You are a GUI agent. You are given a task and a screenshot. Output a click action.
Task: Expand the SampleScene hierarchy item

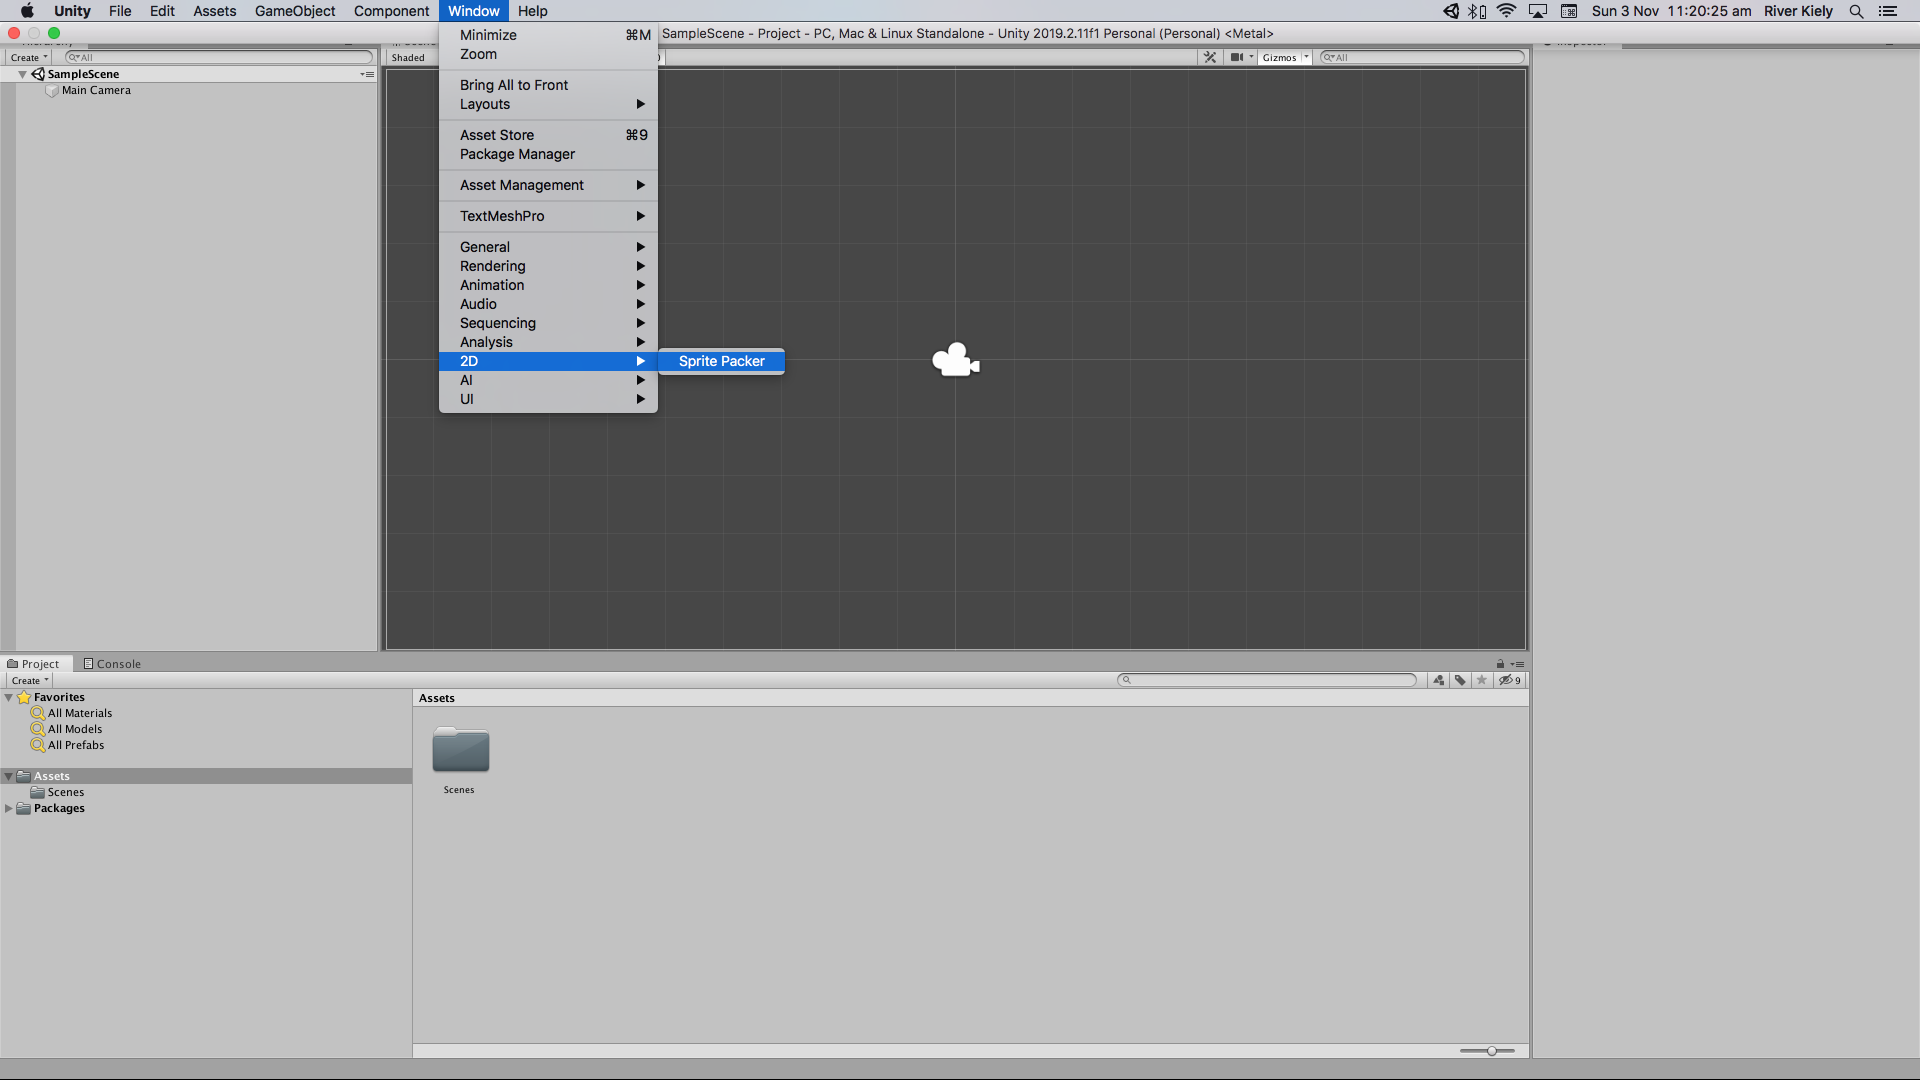22,73
